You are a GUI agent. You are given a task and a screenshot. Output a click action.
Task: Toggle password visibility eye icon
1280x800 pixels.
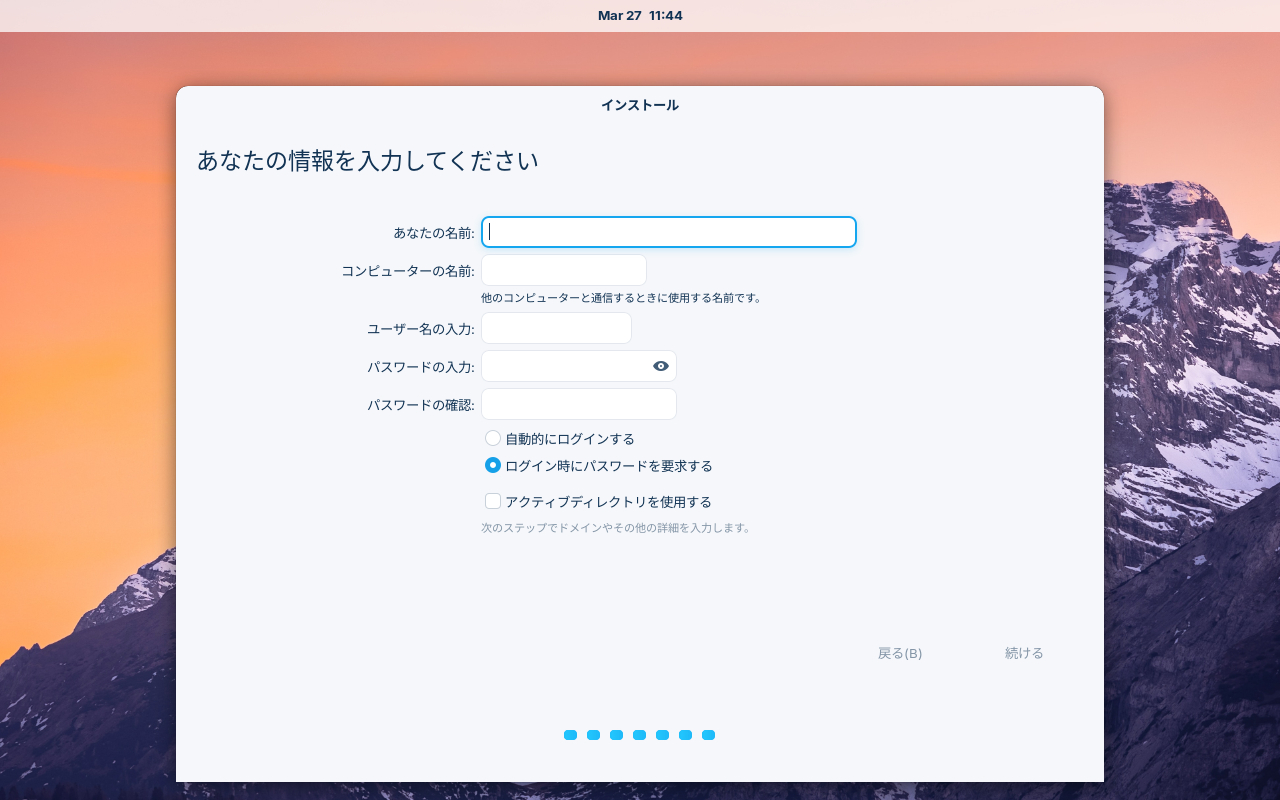click(x=661, y=366)
